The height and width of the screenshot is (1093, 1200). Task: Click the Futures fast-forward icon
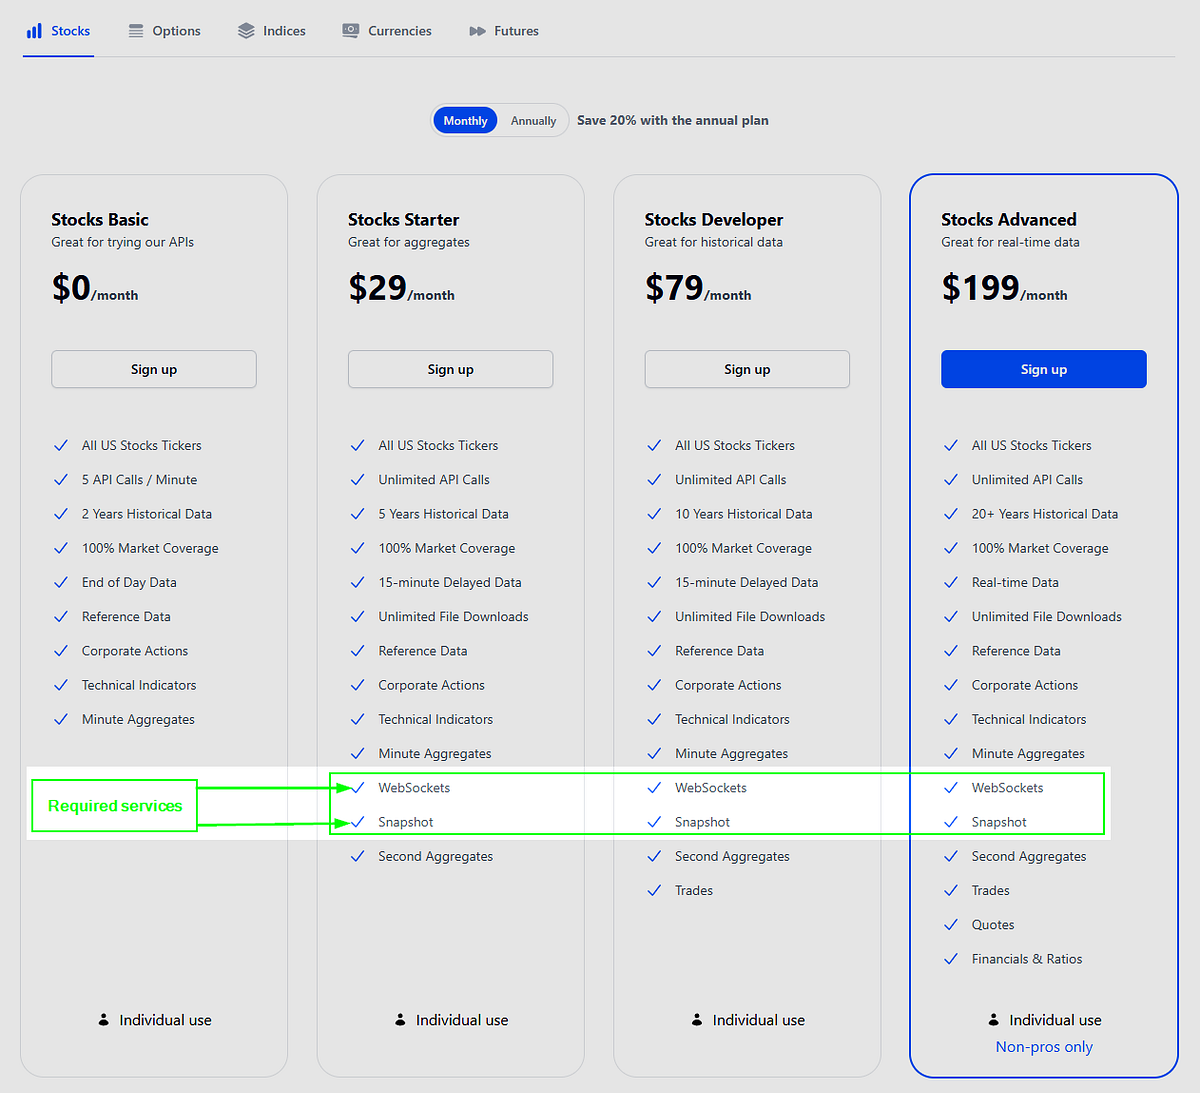[477, 31]
